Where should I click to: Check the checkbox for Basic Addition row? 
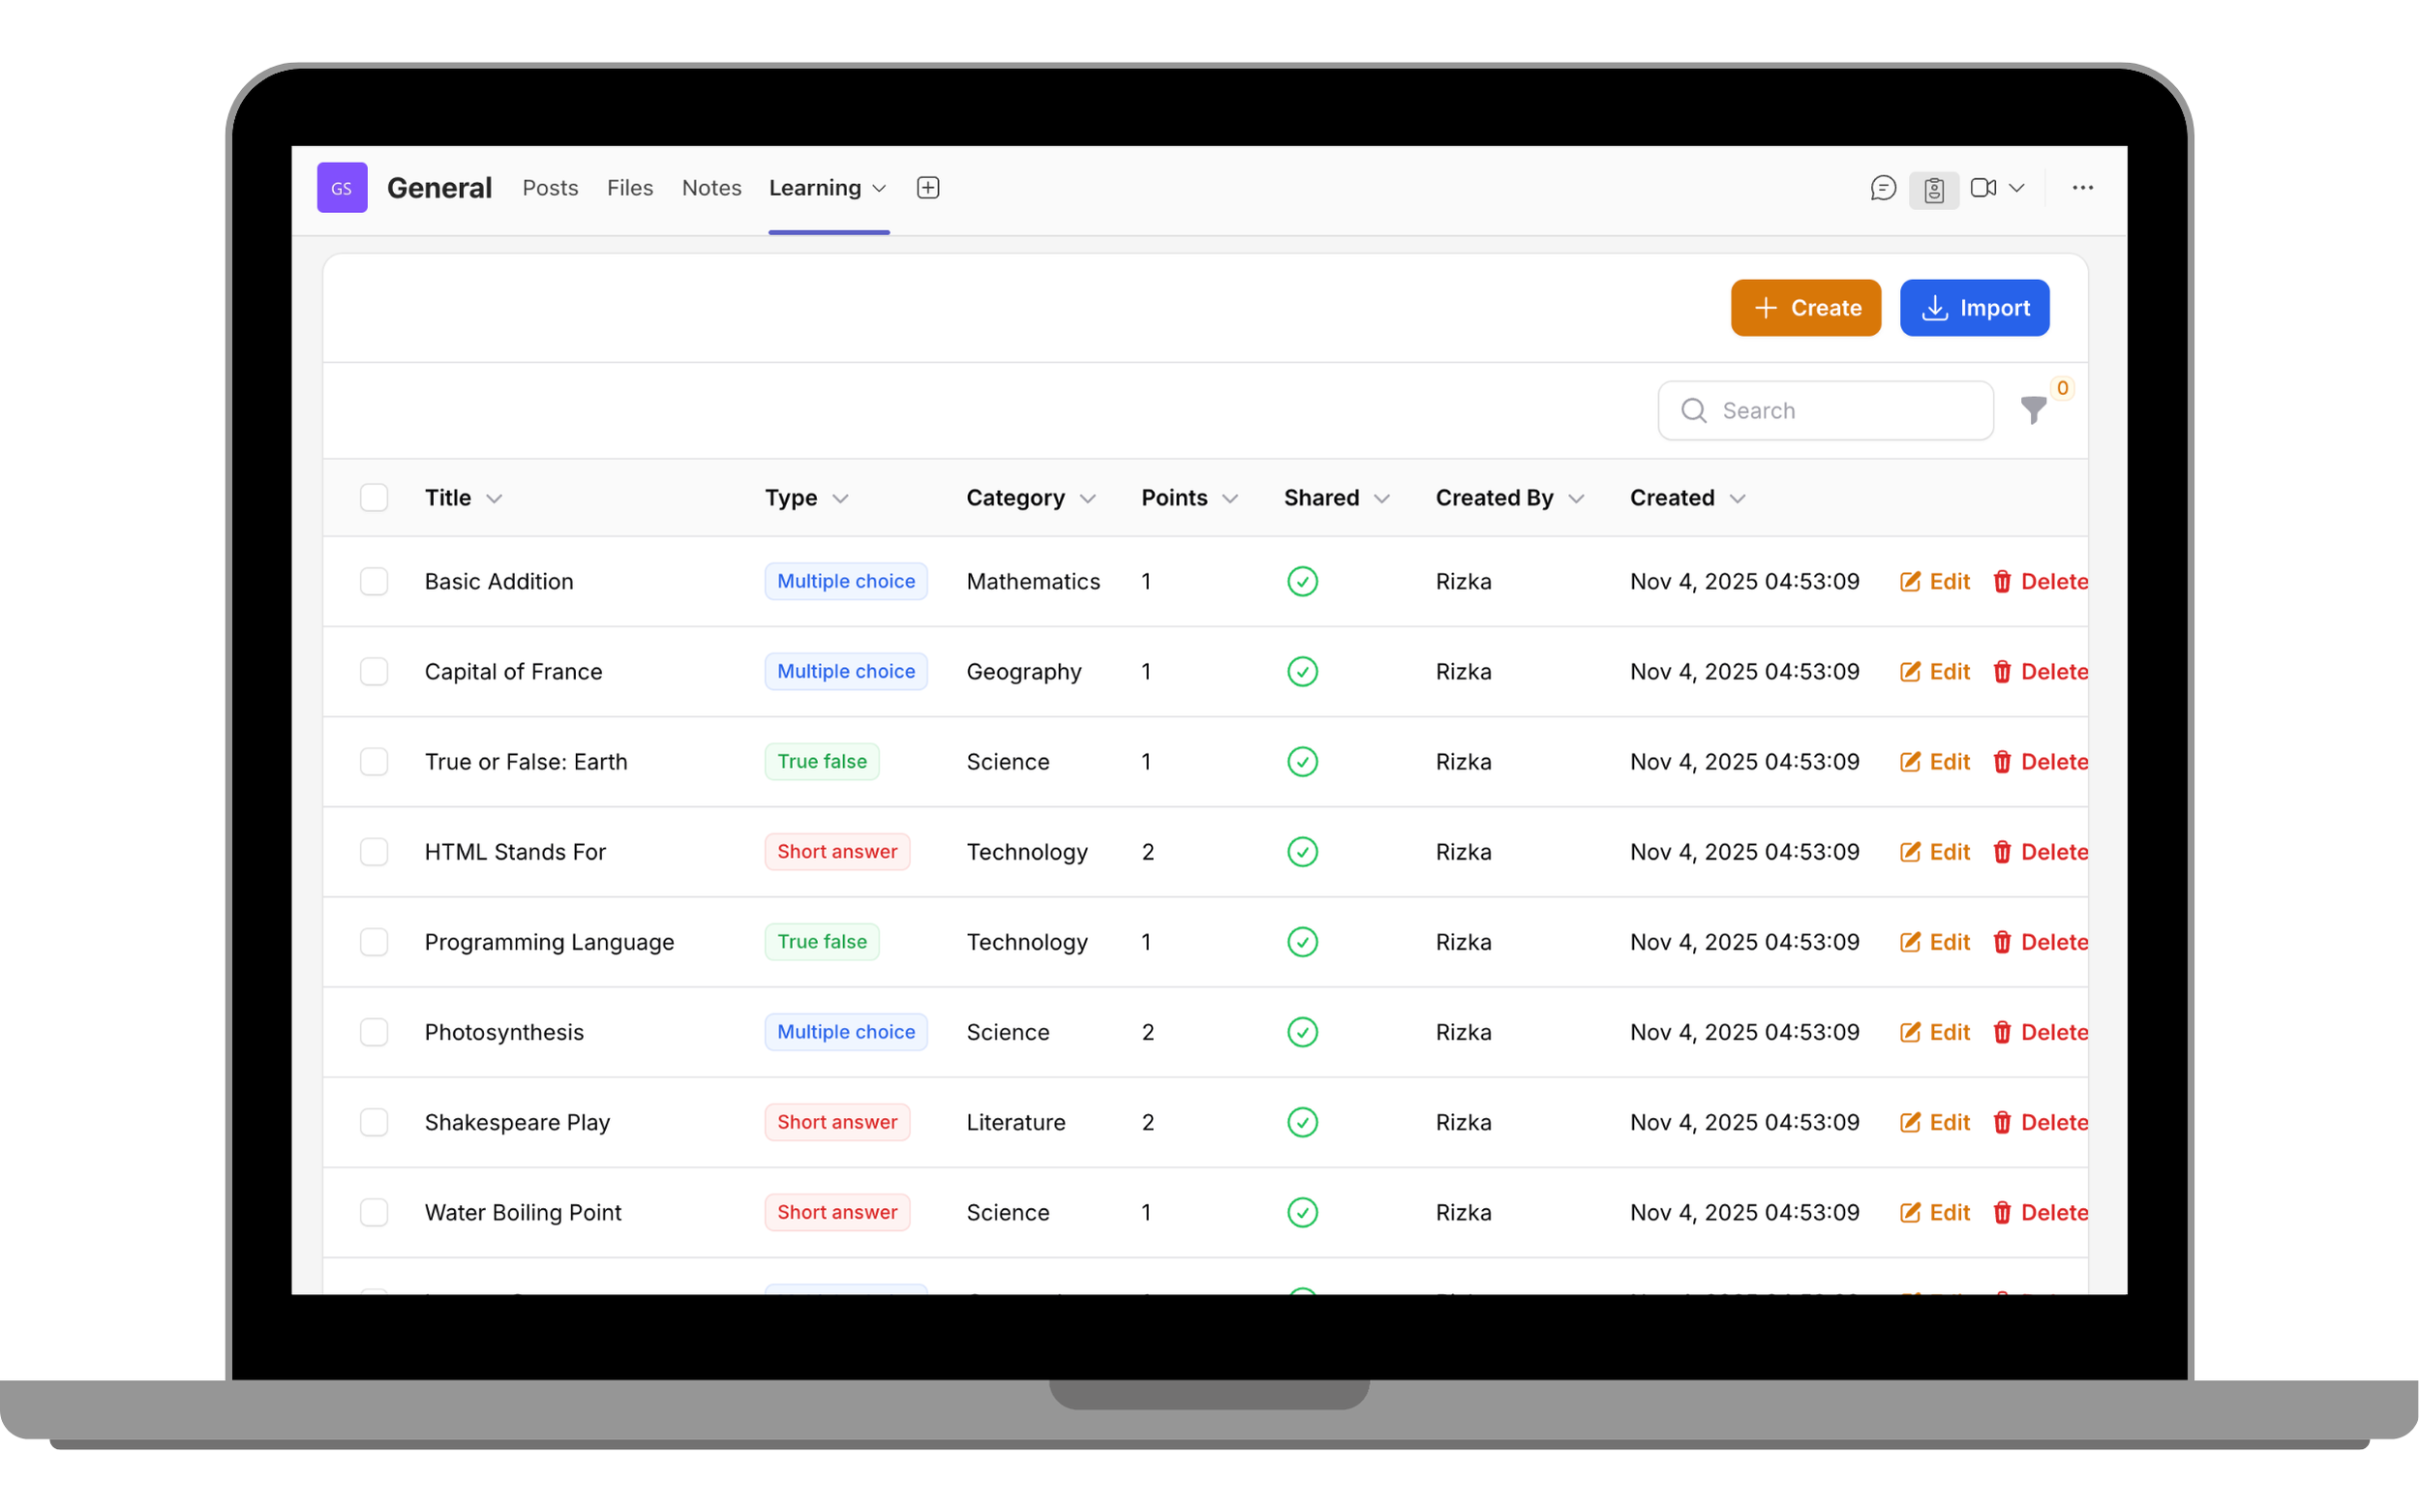(x=374, y=581)
